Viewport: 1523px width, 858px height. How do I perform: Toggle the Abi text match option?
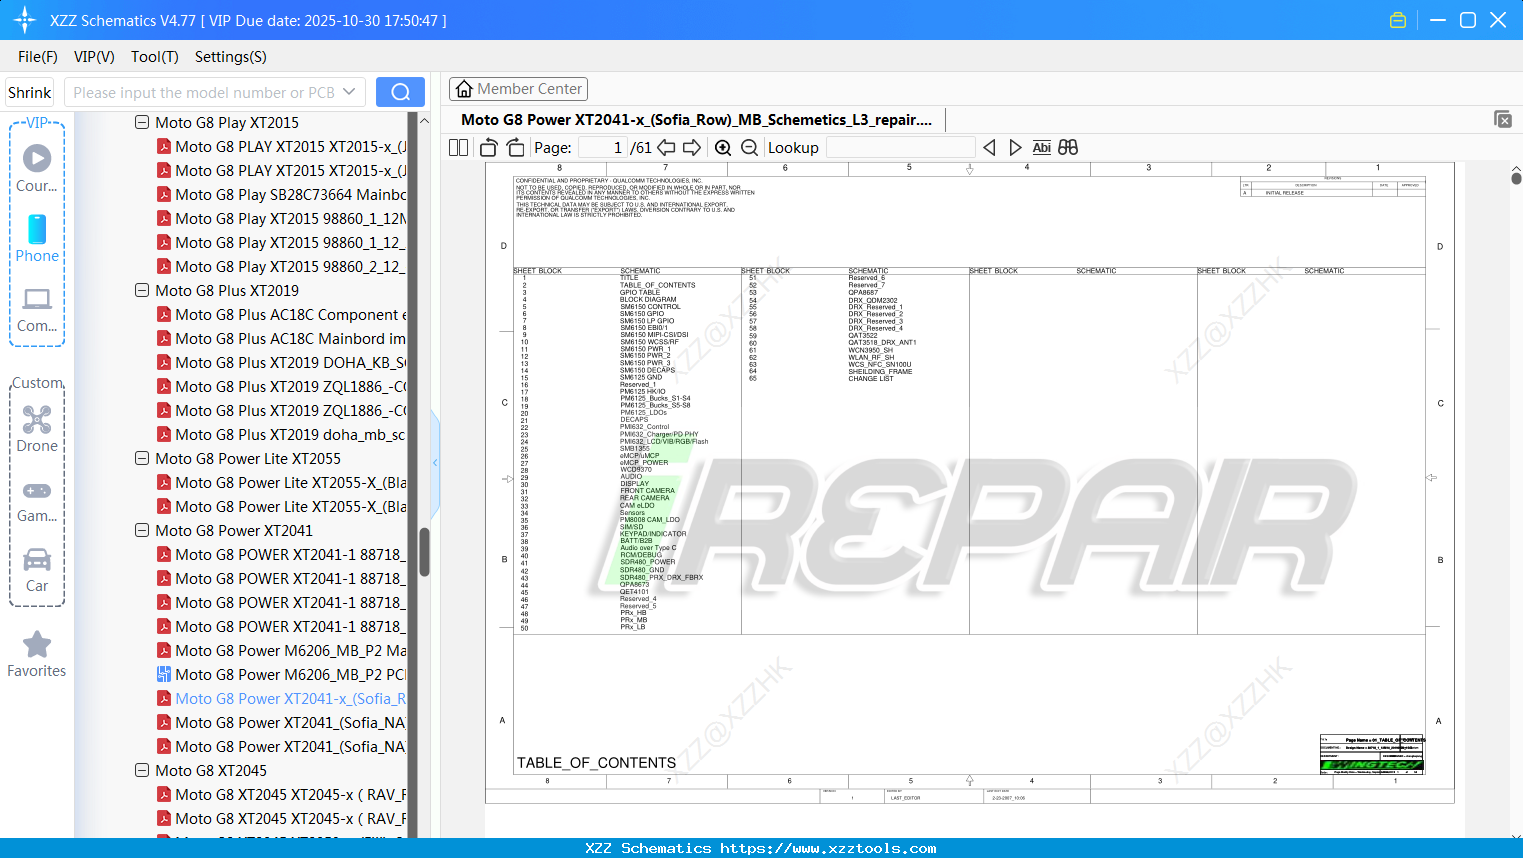(1041, 148)
